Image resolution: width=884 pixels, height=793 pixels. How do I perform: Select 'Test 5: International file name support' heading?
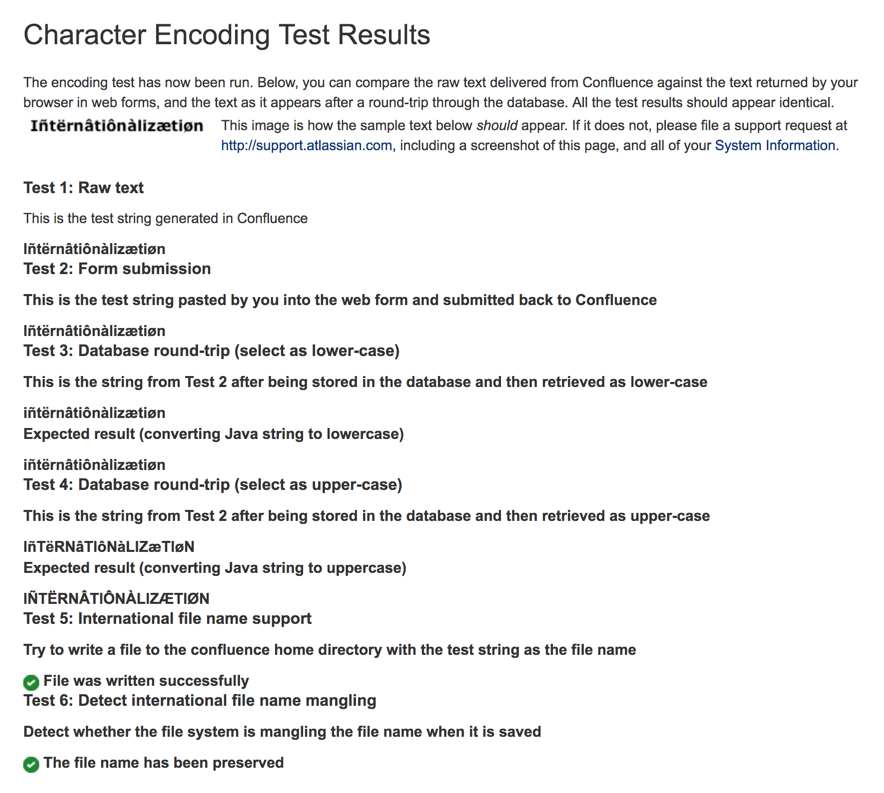point(167,619)
